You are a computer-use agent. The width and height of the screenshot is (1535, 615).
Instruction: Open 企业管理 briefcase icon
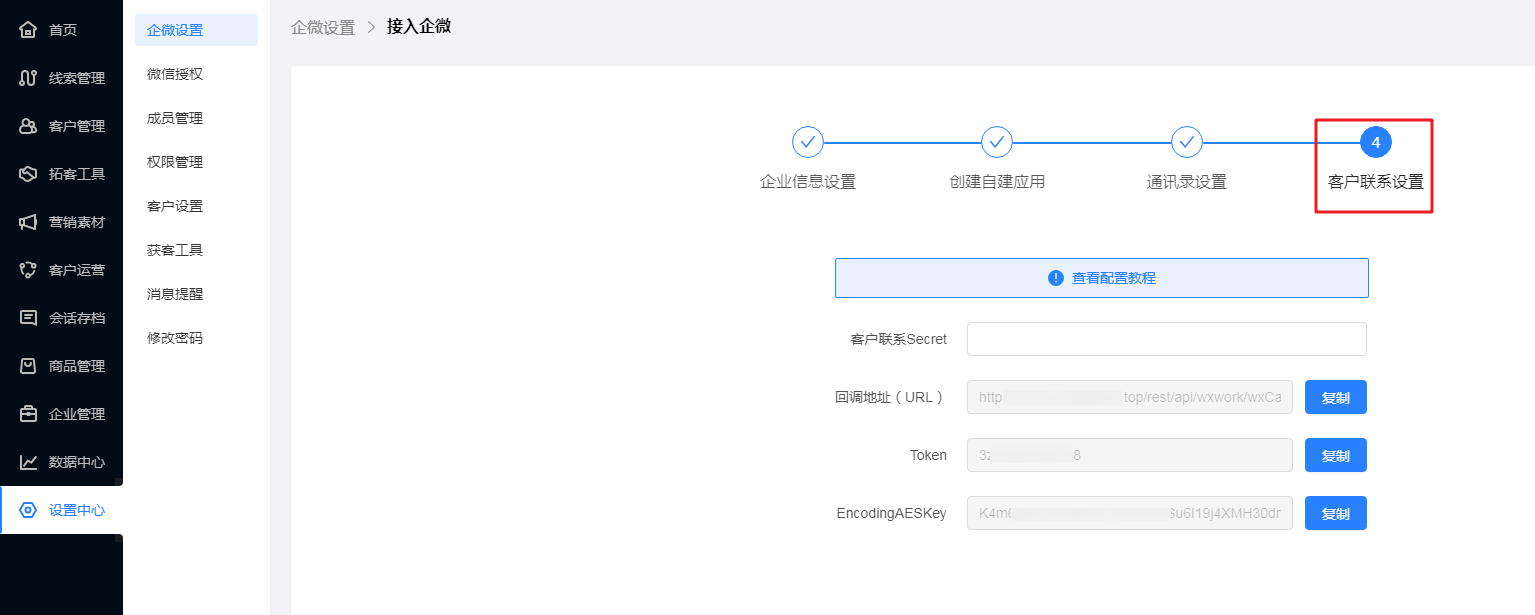pos(29,414)
